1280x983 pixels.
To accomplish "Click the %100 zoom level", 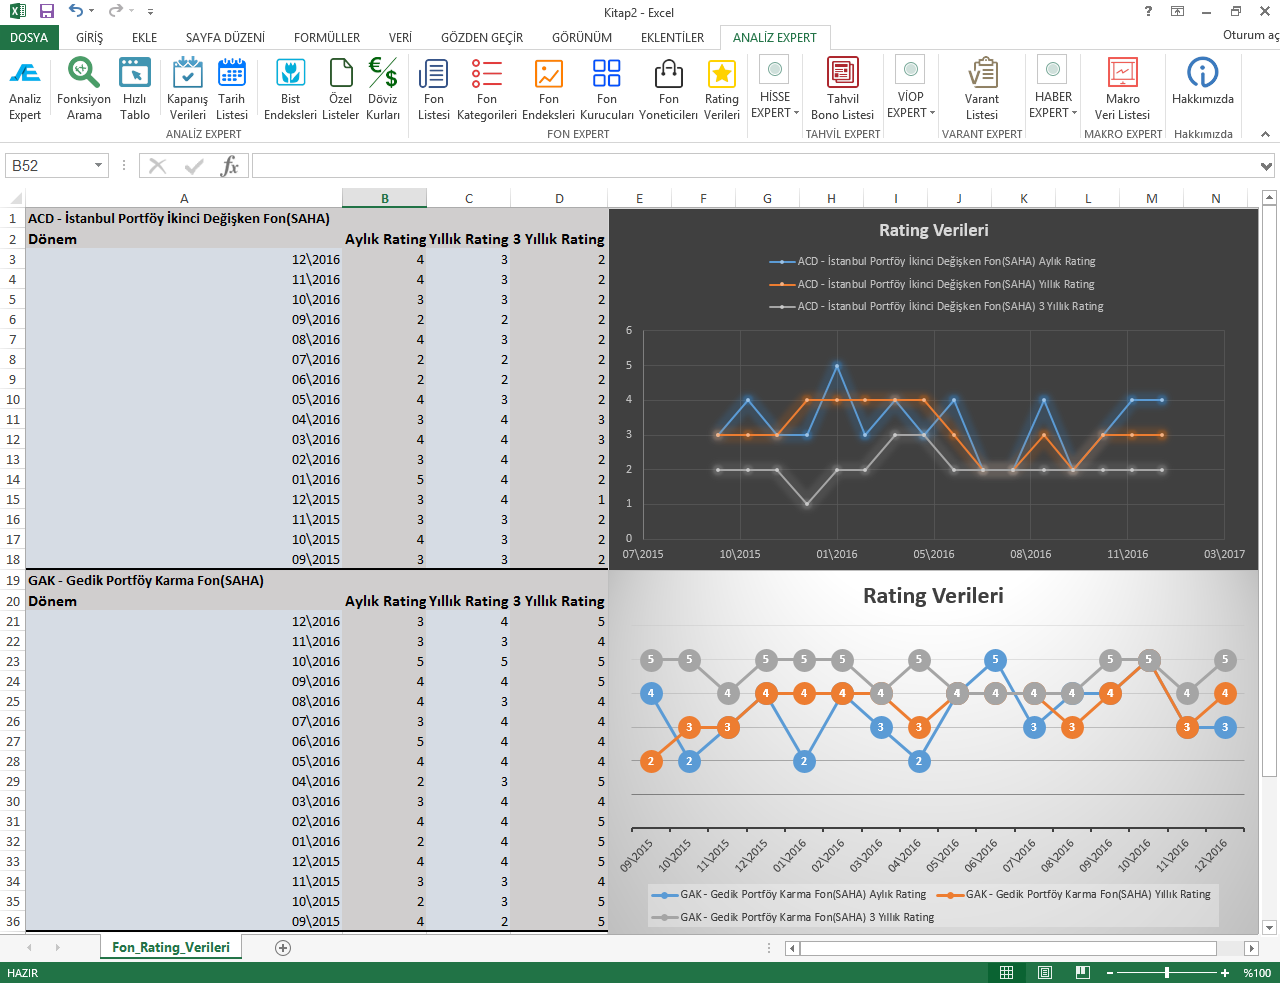I will pos(1257,973).
